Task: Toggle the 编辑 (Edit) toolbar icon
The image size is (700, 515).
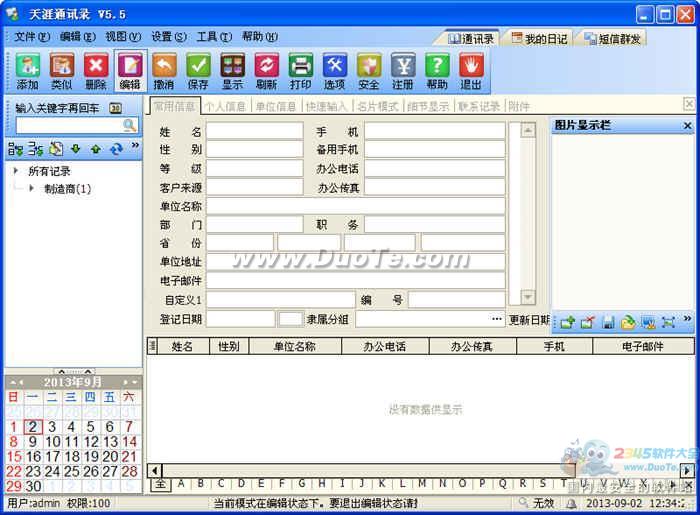Action: click(x=130, y=71)
